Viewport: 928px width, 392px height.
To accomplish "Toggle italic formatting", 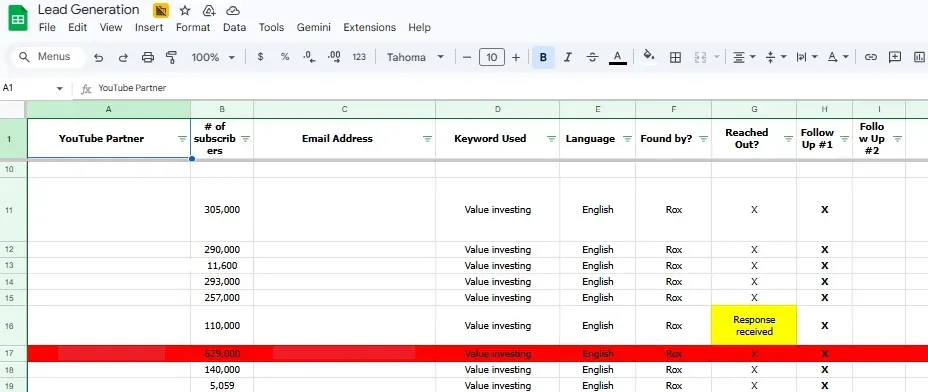I will [568, 57].
